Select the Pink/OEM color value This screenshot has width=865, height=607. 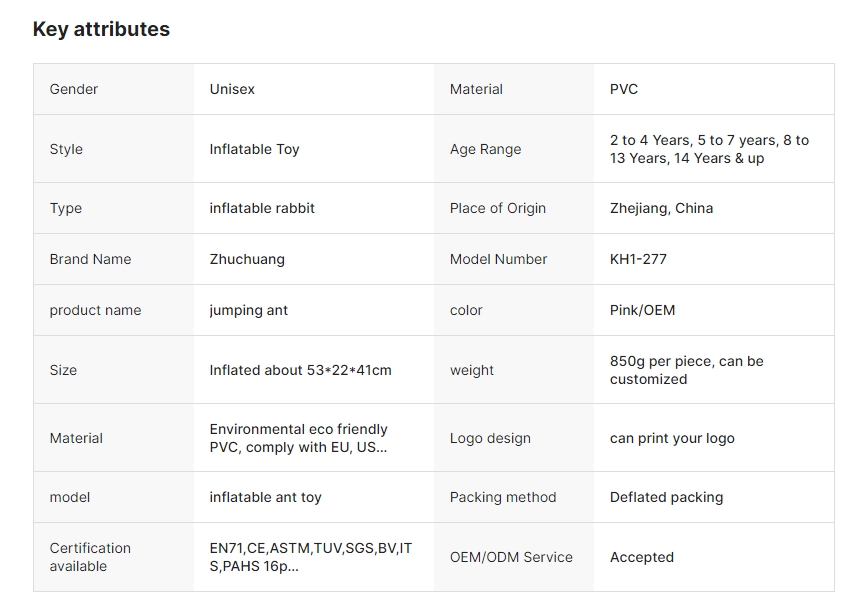[x=642, y=310]
